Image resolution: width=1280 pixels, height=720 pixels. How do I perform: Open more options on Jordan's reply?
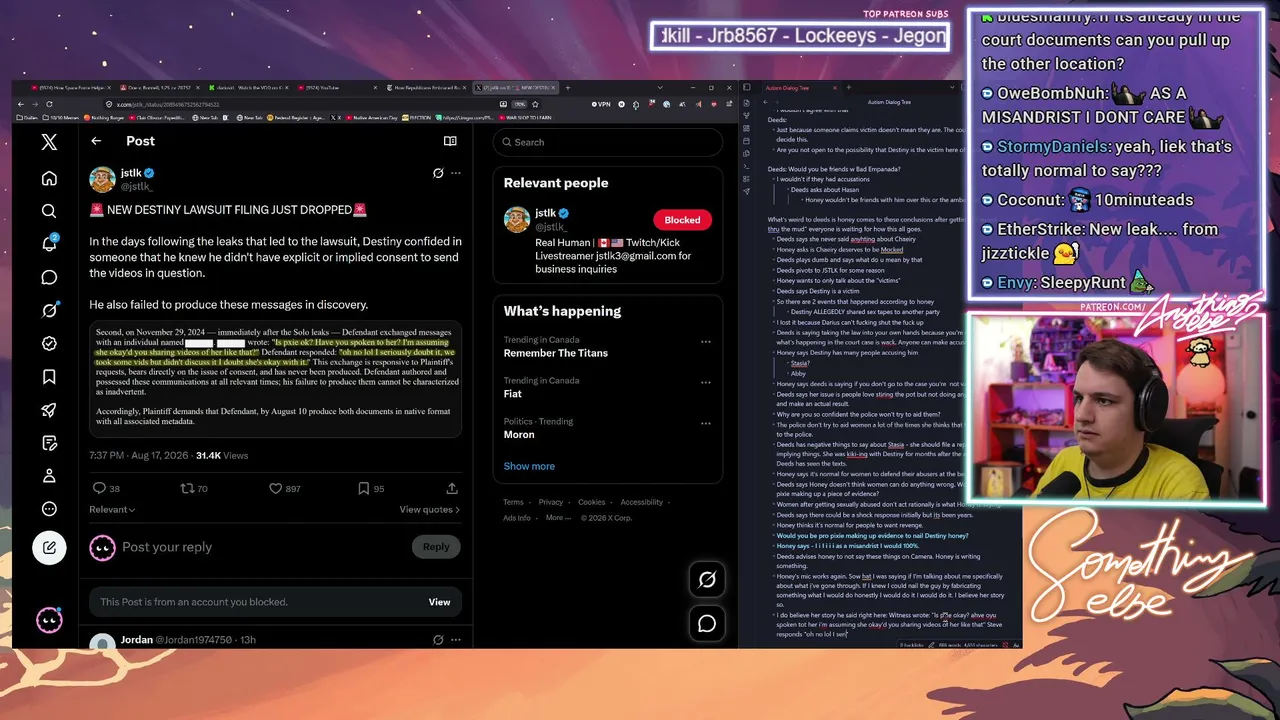456,640
